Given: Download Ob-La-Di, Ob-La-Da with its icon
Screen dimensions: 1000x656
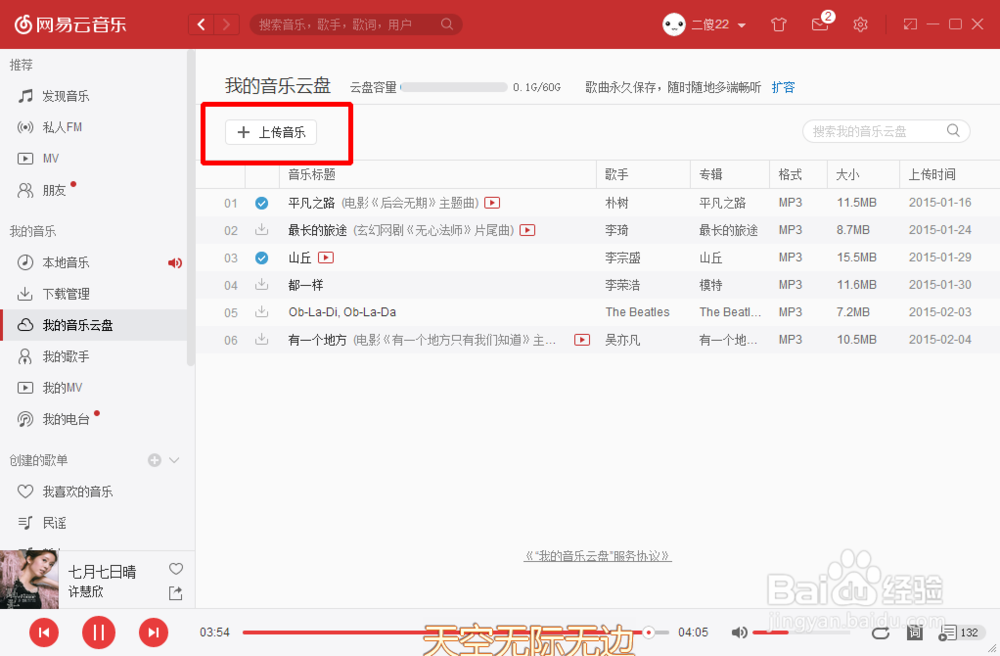Looking at the screenshot, I should (x=261, y=312).
